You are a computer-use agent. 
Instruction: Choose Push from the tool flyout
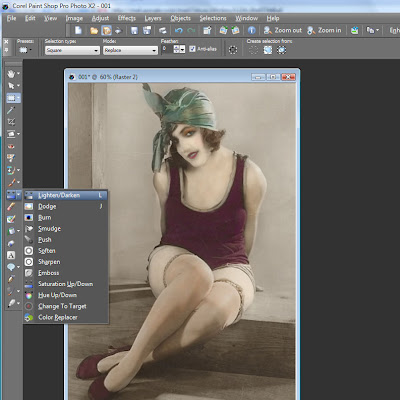tap(66, 239)
